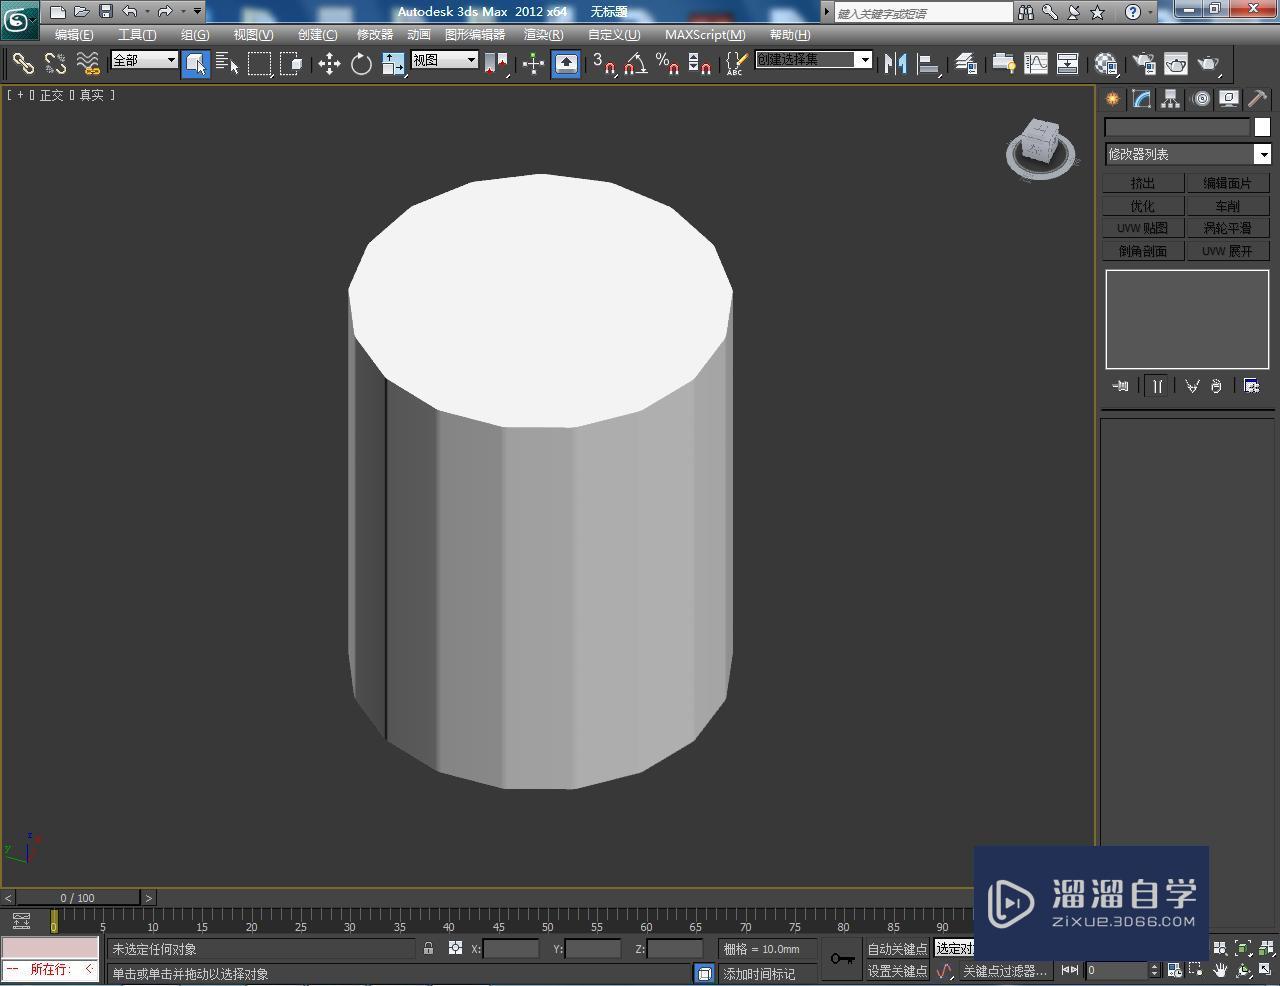Expand the named selection sets (创建选择集) dropdown
The image size is (1280, 986).
point(864,60)
